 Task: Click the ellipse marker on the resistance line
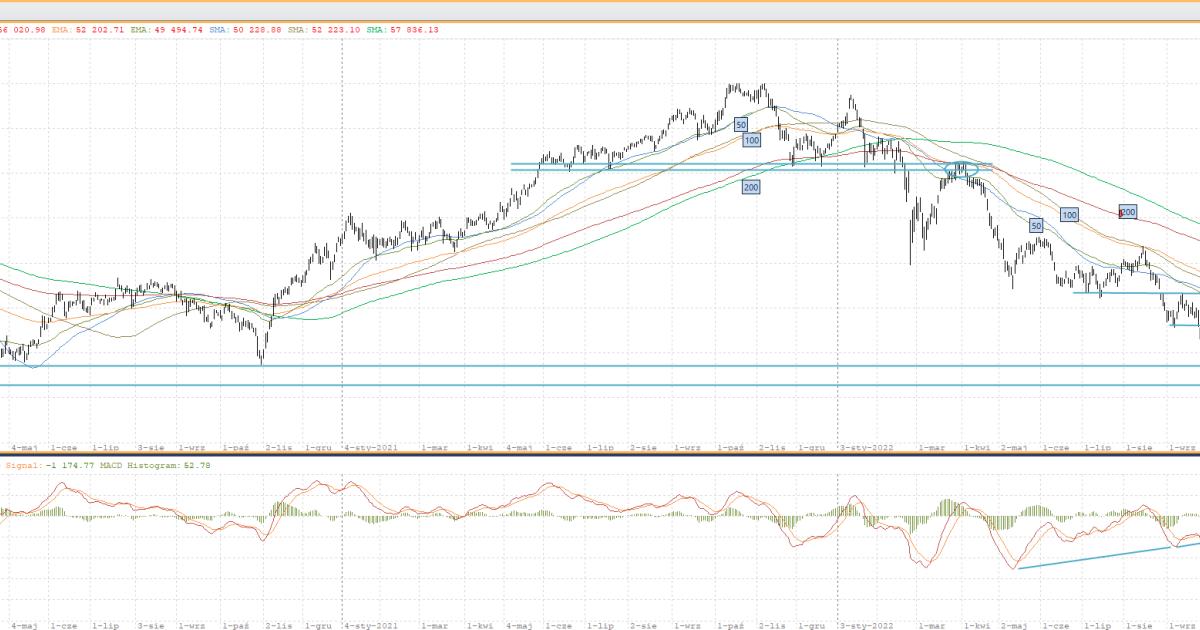point(961,170)
